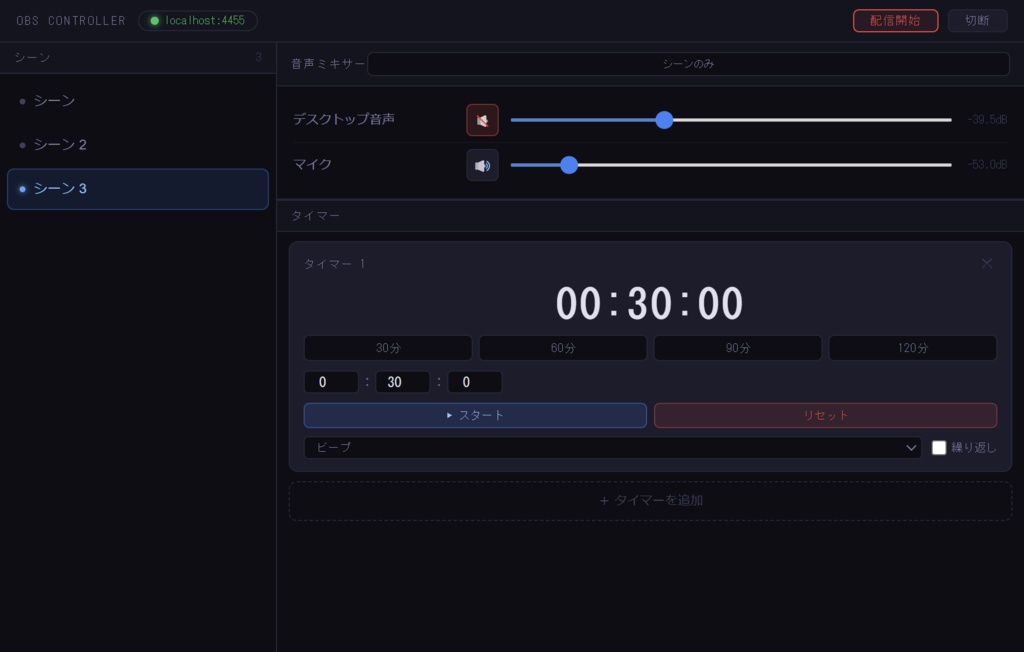Click the リセット button
1024x652 pixels.
(825, 416)
